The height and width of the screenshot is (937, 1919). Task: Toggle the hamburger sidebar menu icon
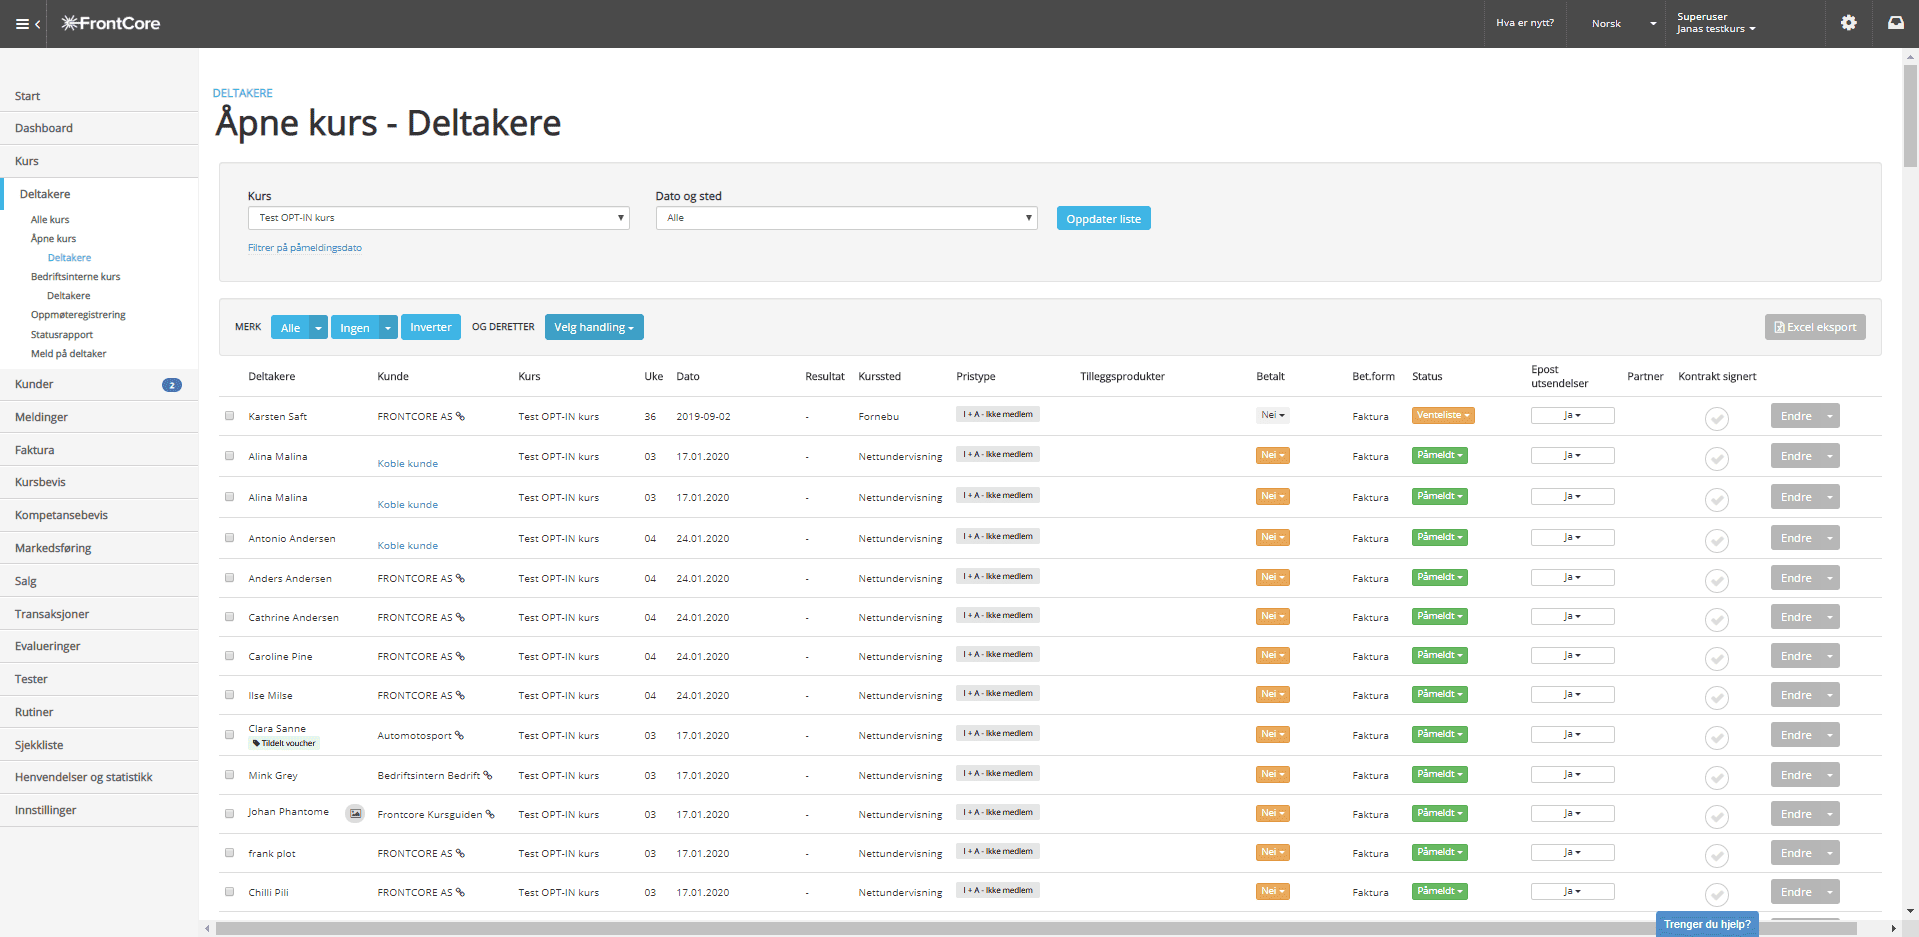point(23,24)
